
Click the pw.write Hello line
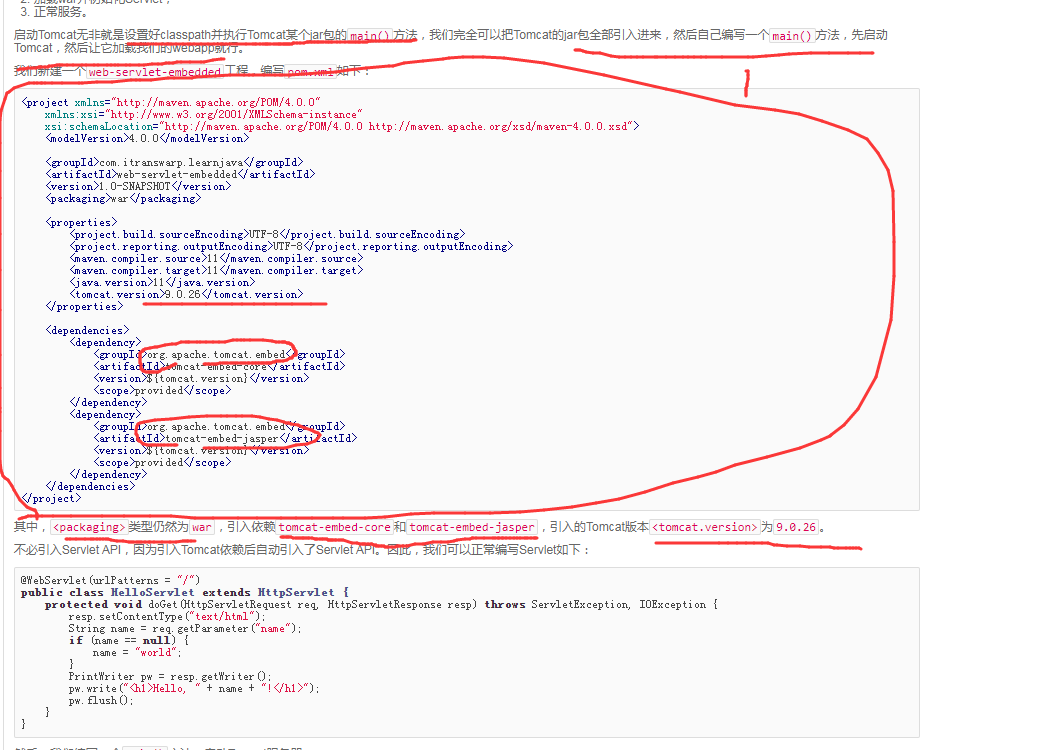pyautogui.click(x=194, y=688)
